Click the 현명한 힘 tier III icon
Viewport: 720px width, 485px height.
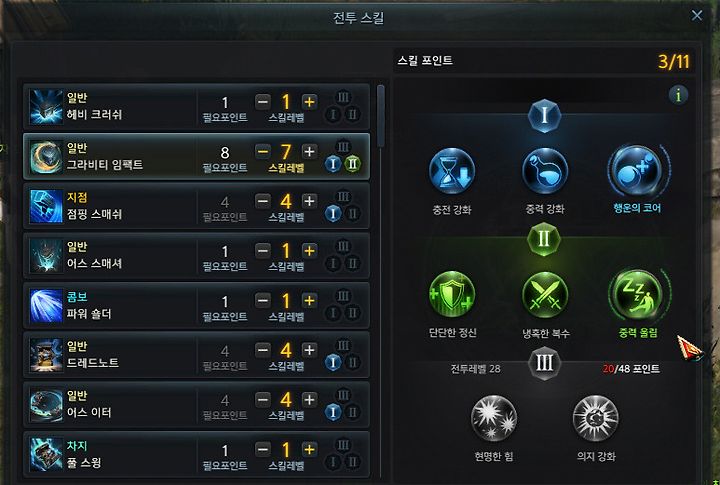click(494, 418)
